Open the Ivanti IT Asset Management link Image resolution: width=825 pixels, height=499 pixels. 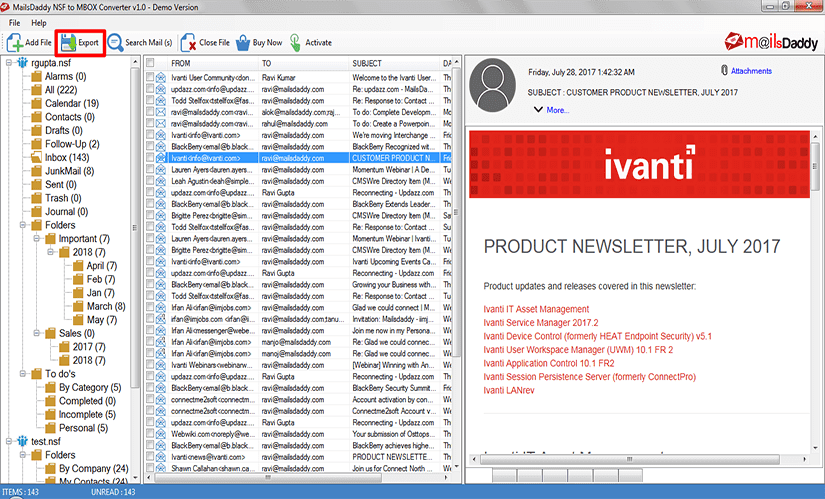536,309
